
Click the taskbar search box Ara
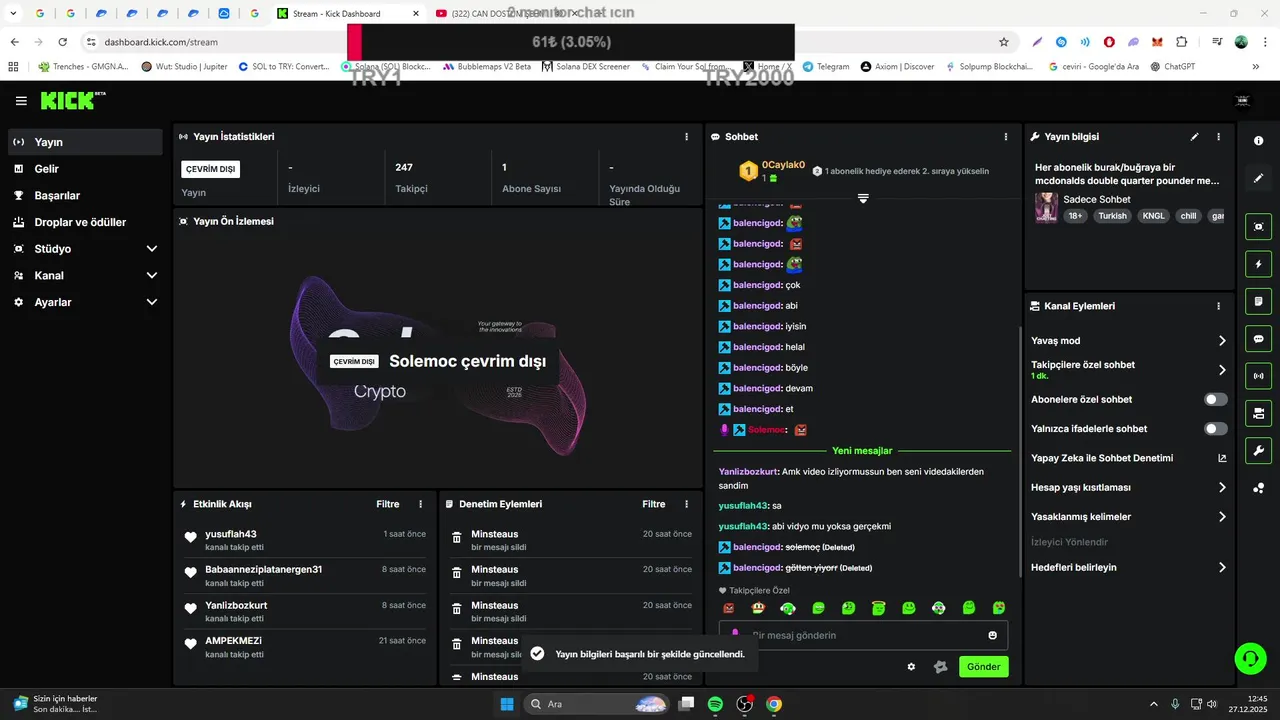tap(596, 704)
